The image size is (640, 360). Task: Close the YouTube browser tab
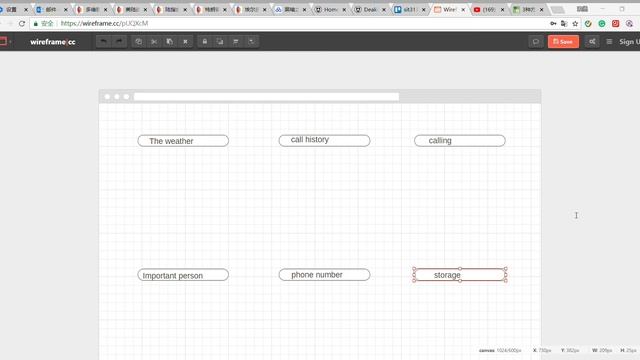point(502,9)
